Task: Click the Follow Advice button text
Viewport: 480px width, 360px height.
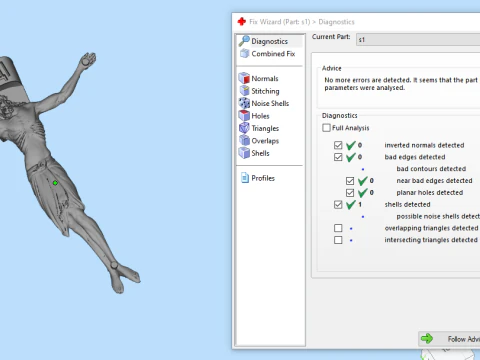Action: click(x=464, y=339)
